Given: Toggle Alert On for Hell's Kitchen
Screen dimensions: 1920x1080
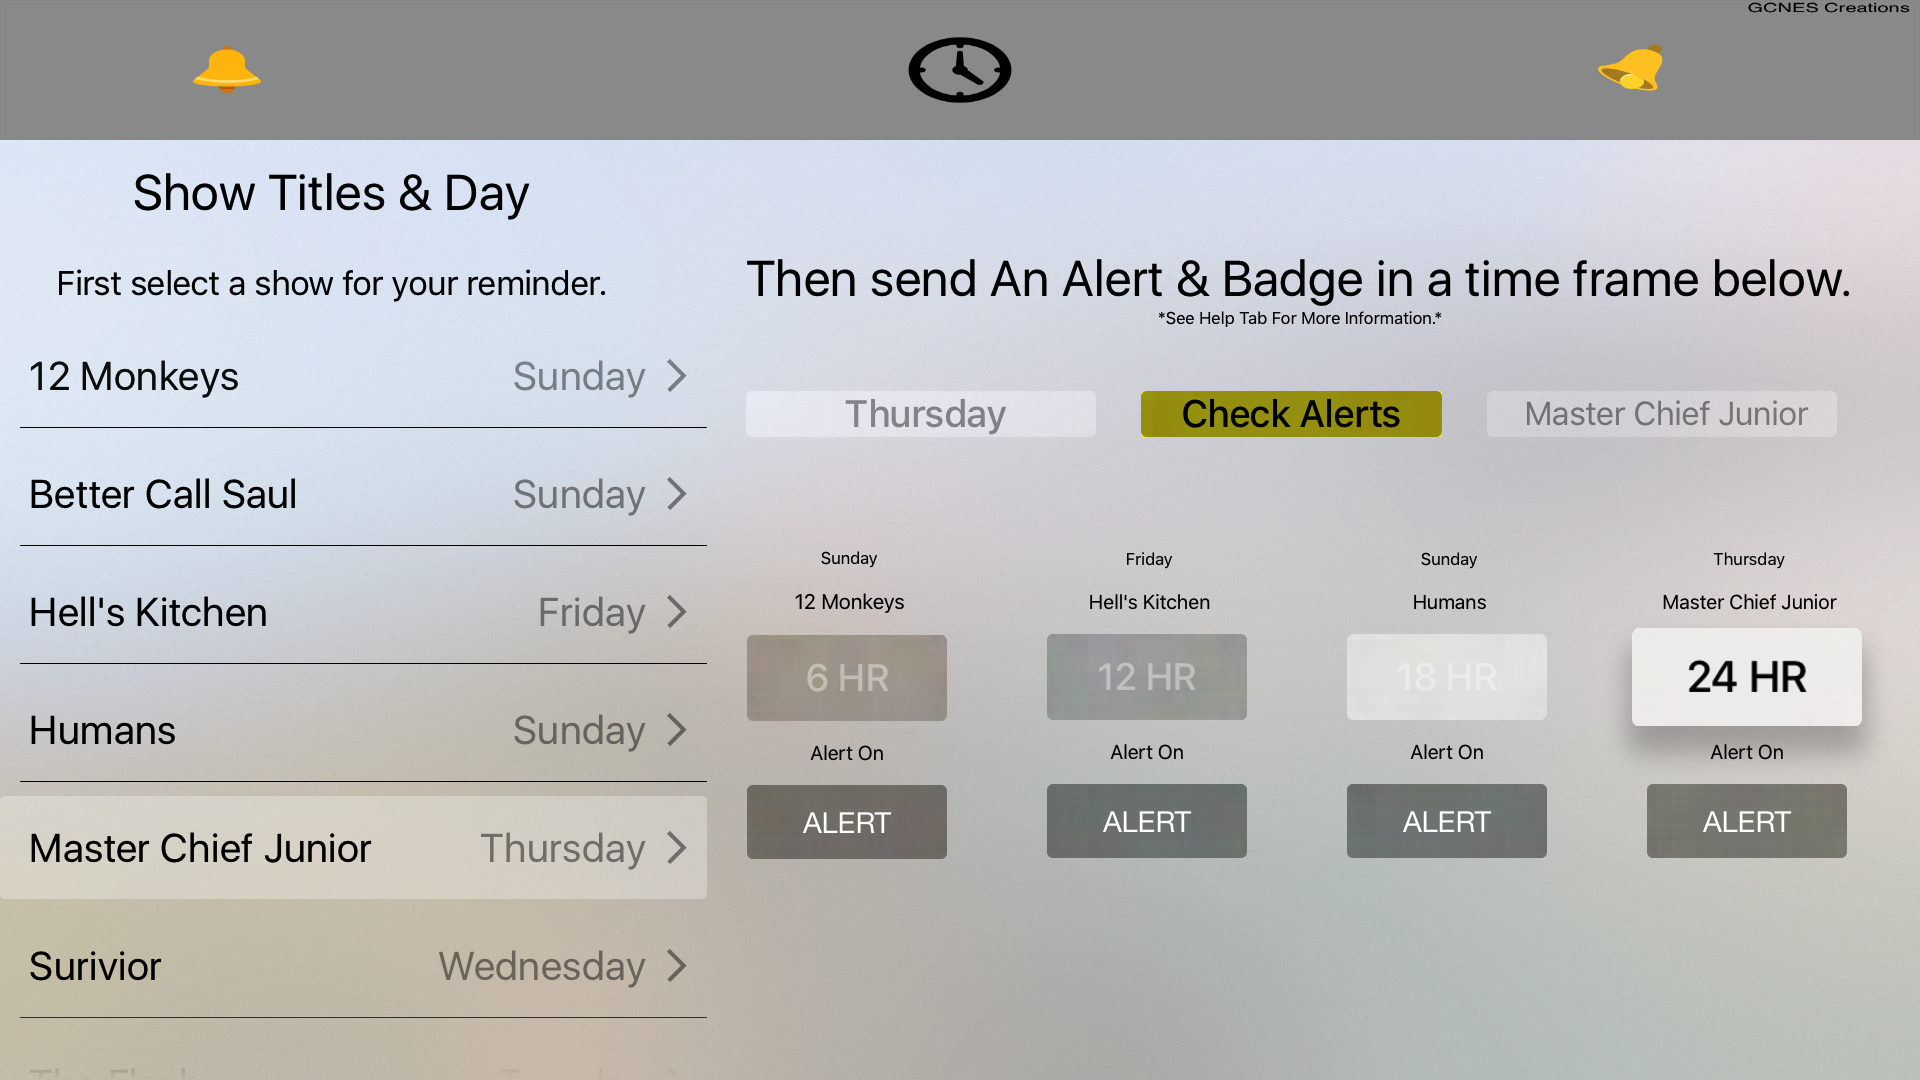Looking at the screenshot, I should coord(1147,820).
